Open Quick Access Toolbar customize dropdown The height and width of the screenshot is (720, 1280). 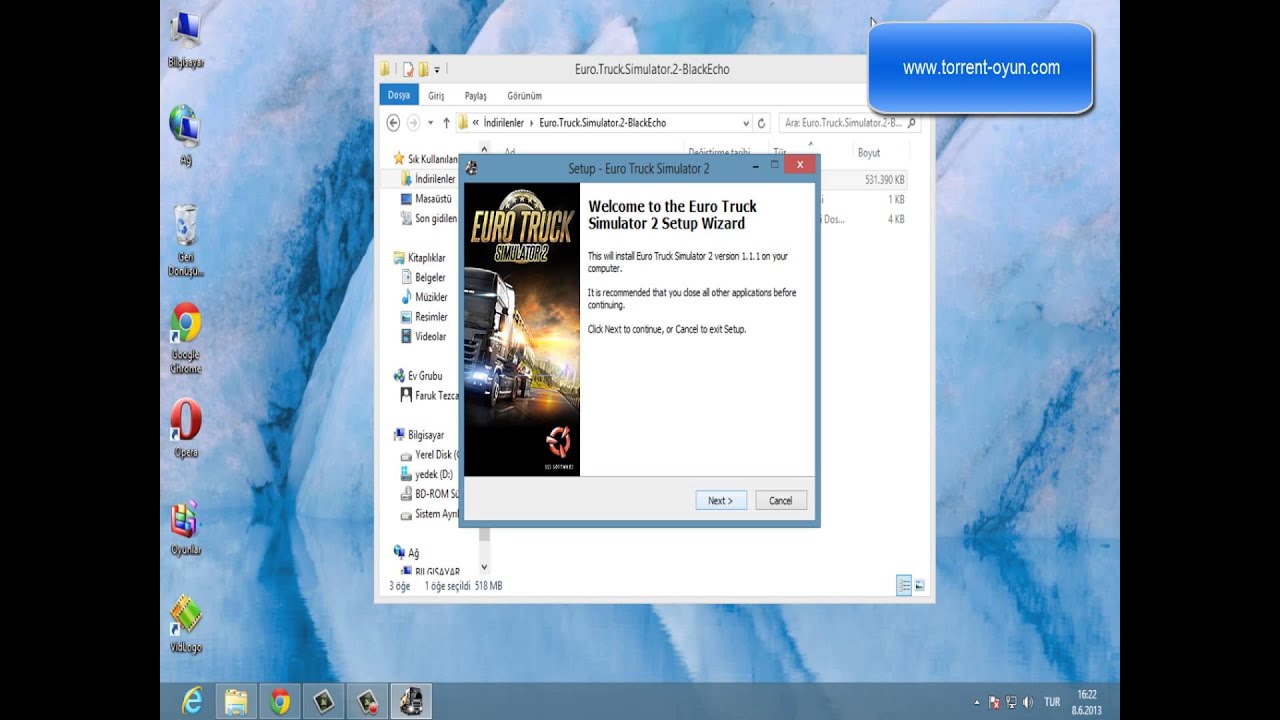(x=437, y=69)
